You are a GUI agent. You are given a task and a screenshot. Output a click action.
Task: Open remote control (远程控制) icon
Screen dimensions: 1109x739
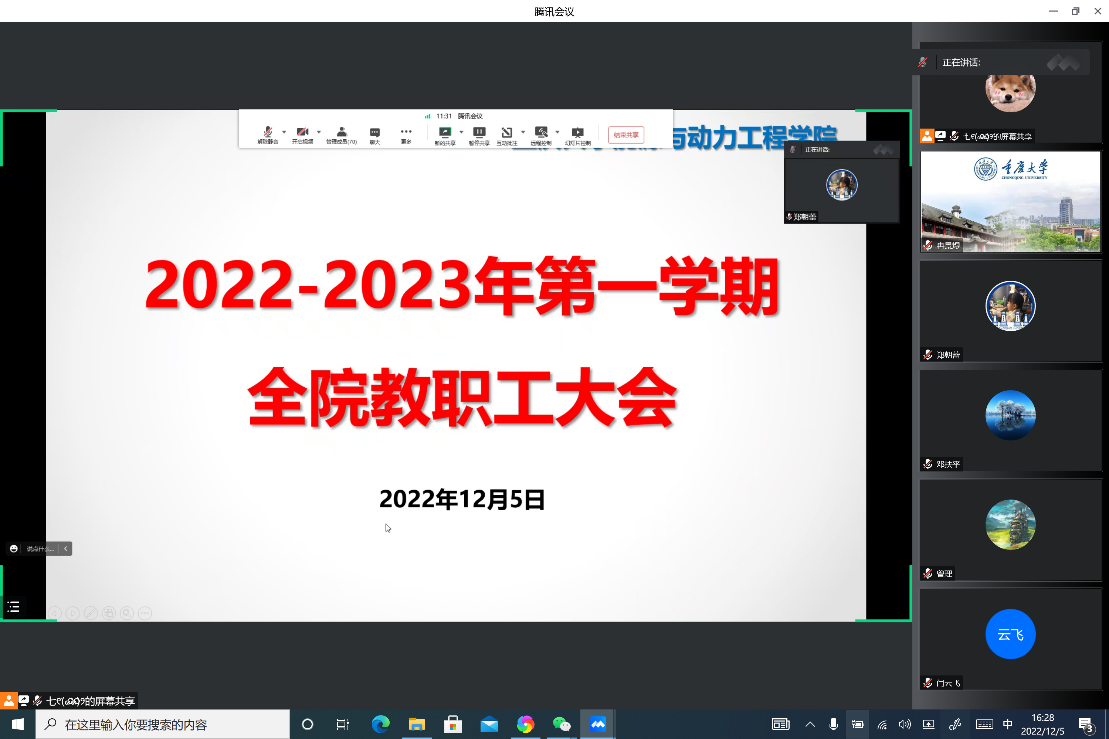click(541, 133)
